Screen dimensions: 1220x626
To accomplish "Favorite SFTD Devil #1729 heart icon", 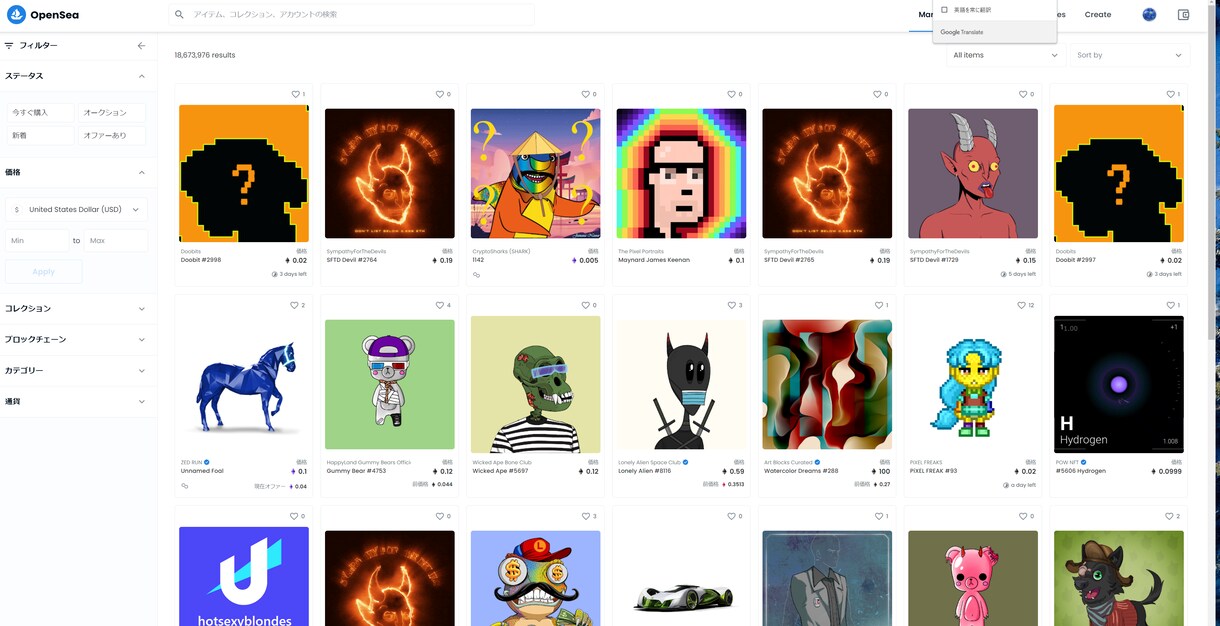I will pyautogui.click(x=1022, y=94).
